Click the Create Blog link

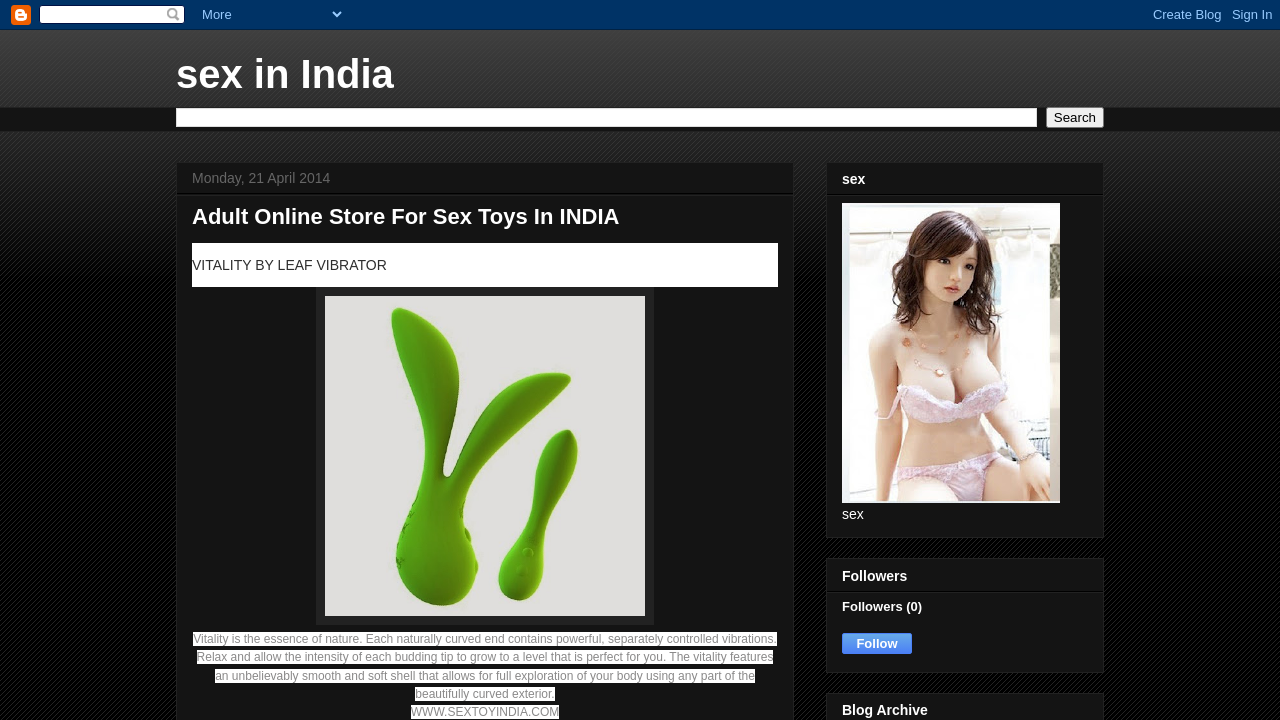(x=1187, y=14)
